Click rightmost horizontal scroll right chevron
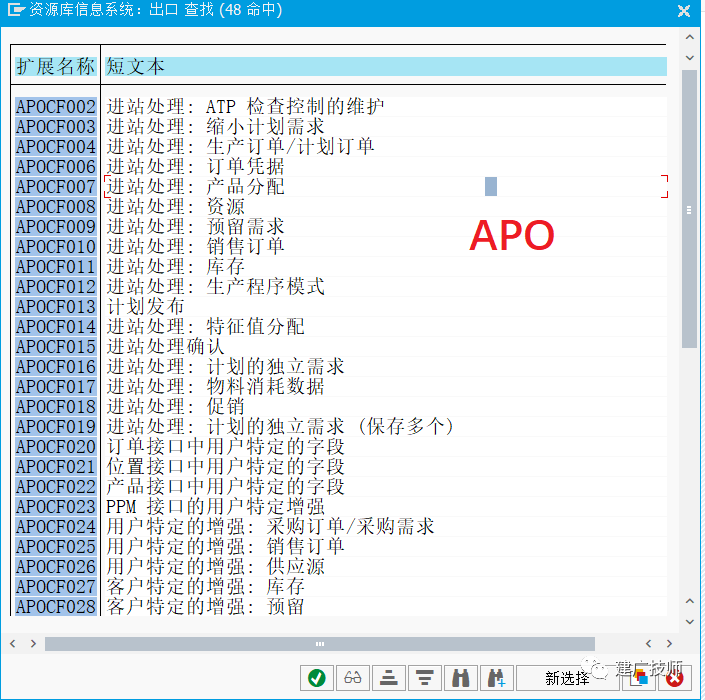The image size is (705, 700). [669, 643]
